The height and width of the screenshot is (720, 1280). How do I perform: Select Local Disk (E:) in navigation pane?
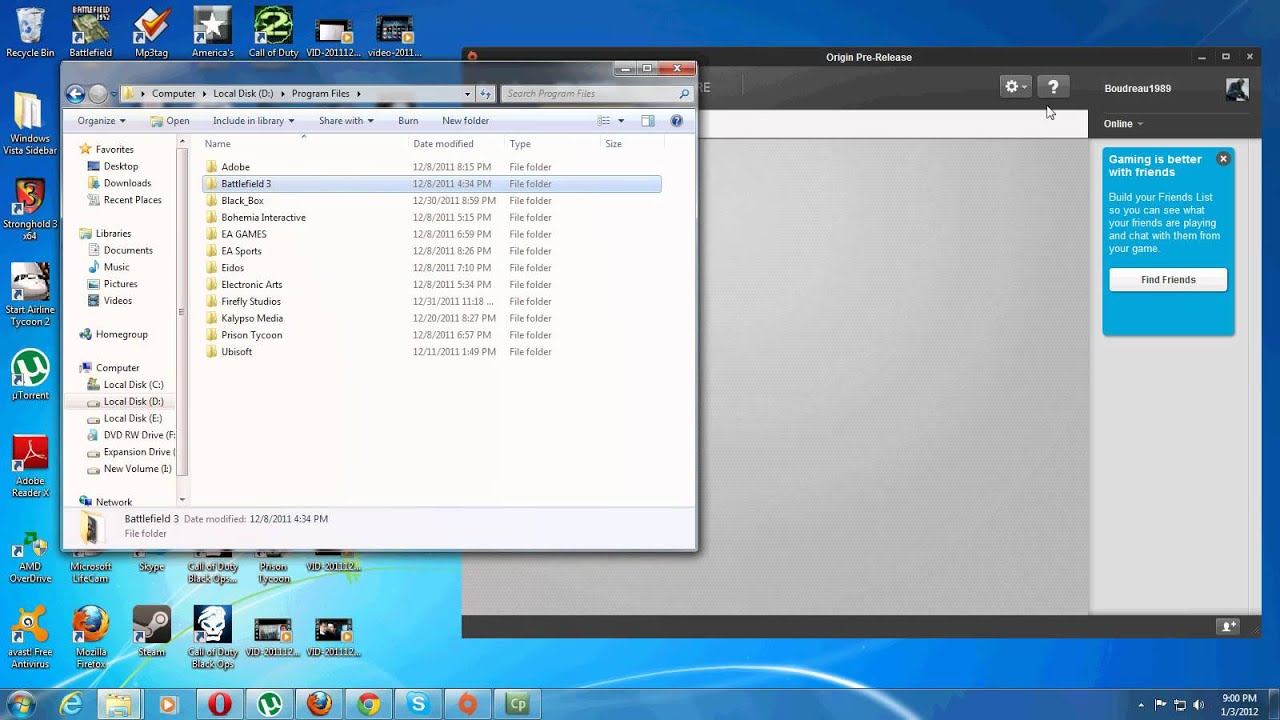[x=132, y=418]
